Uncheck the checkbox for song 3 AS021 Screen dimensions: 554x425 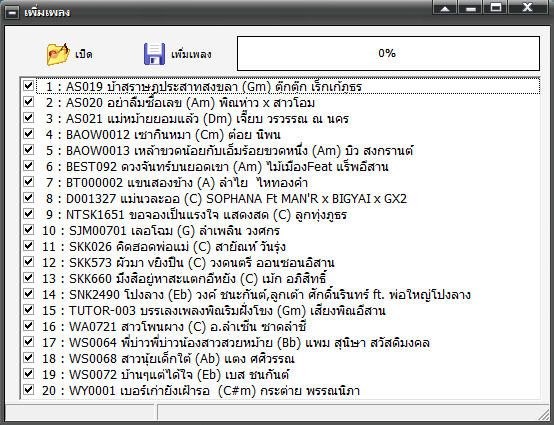pyautogui.click(x=28, y=118)
